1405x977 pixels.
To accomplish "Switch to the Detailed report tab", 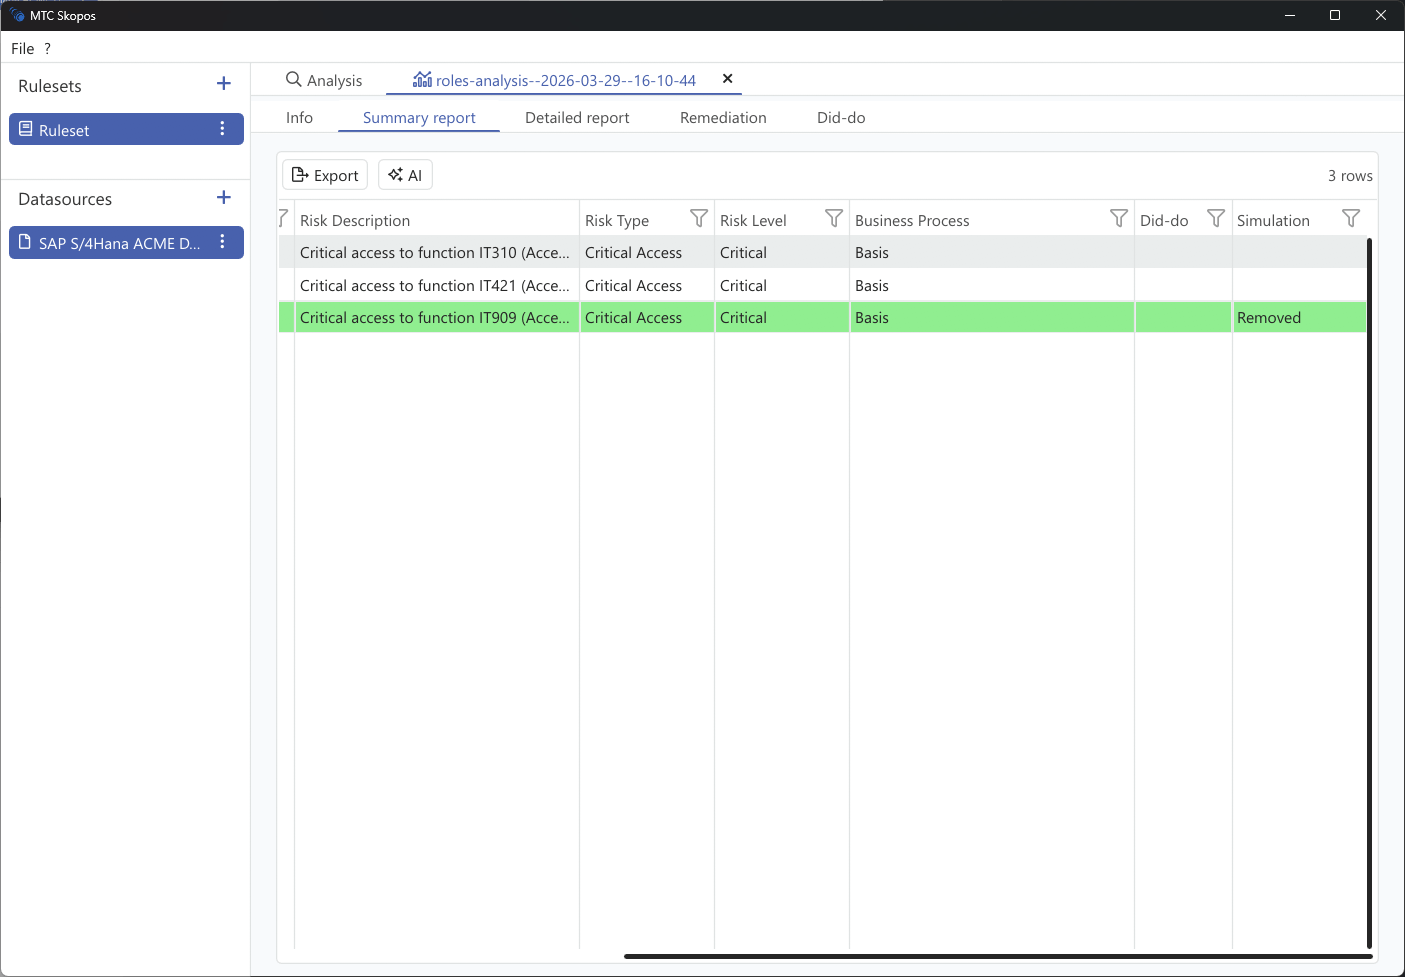I will point(577,117).
